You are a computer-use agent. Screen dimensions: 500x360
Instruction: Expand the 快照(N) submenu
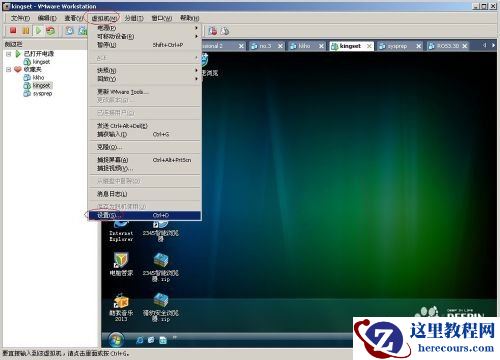[x=144, y=70]
